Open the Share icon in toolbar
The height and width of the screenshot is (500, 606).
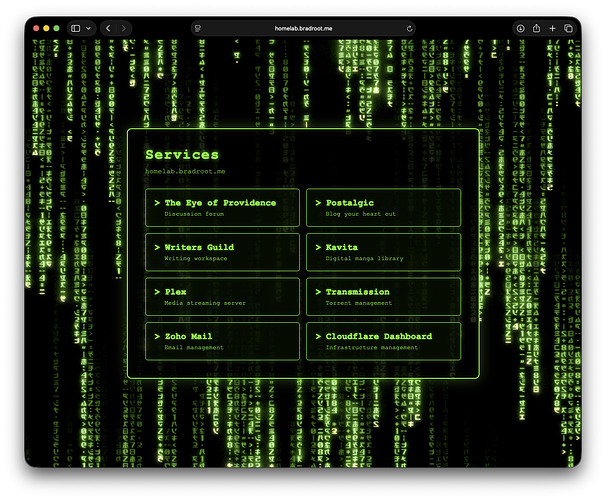pyautogui.click(x=536, y=28)
